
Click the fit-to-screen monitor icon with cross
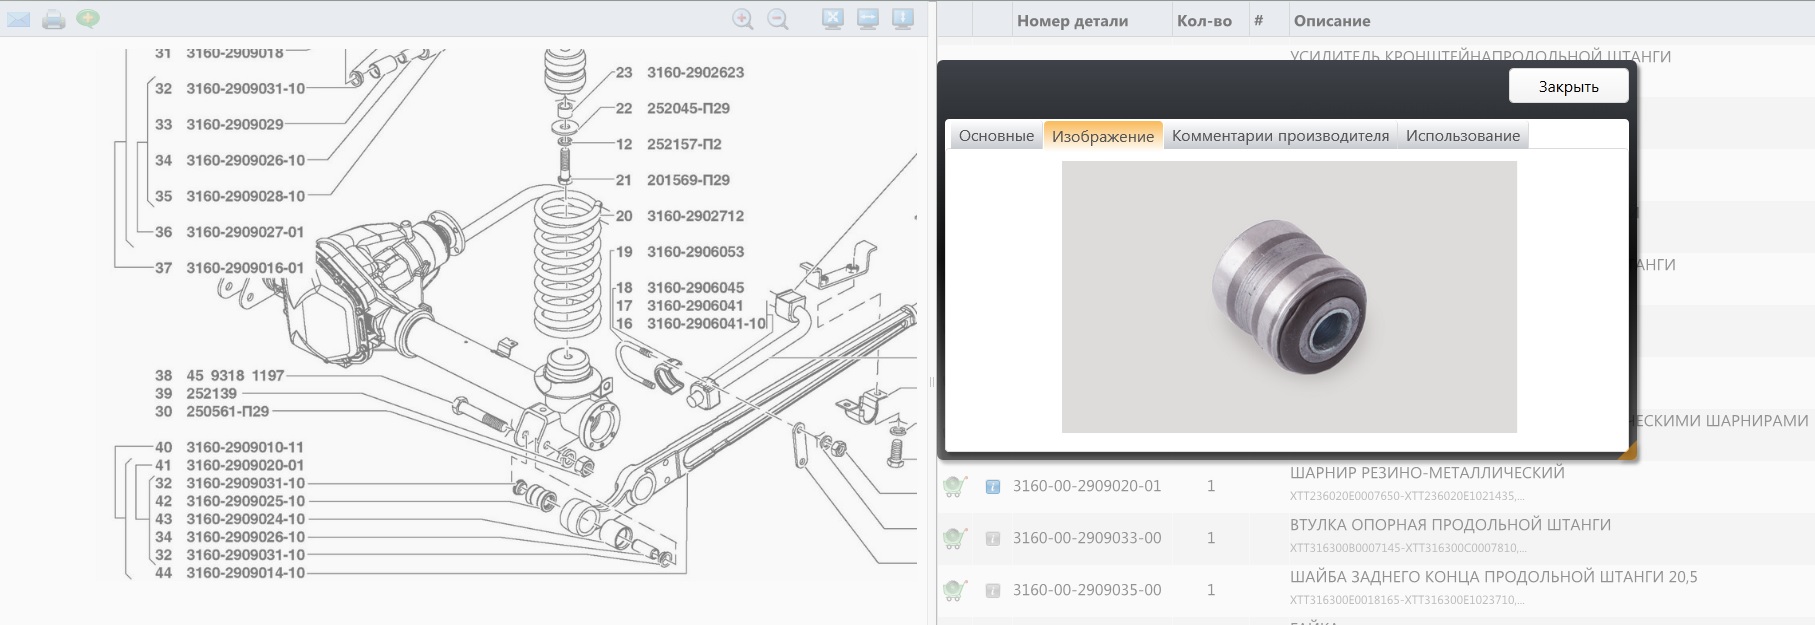[833, 19]
